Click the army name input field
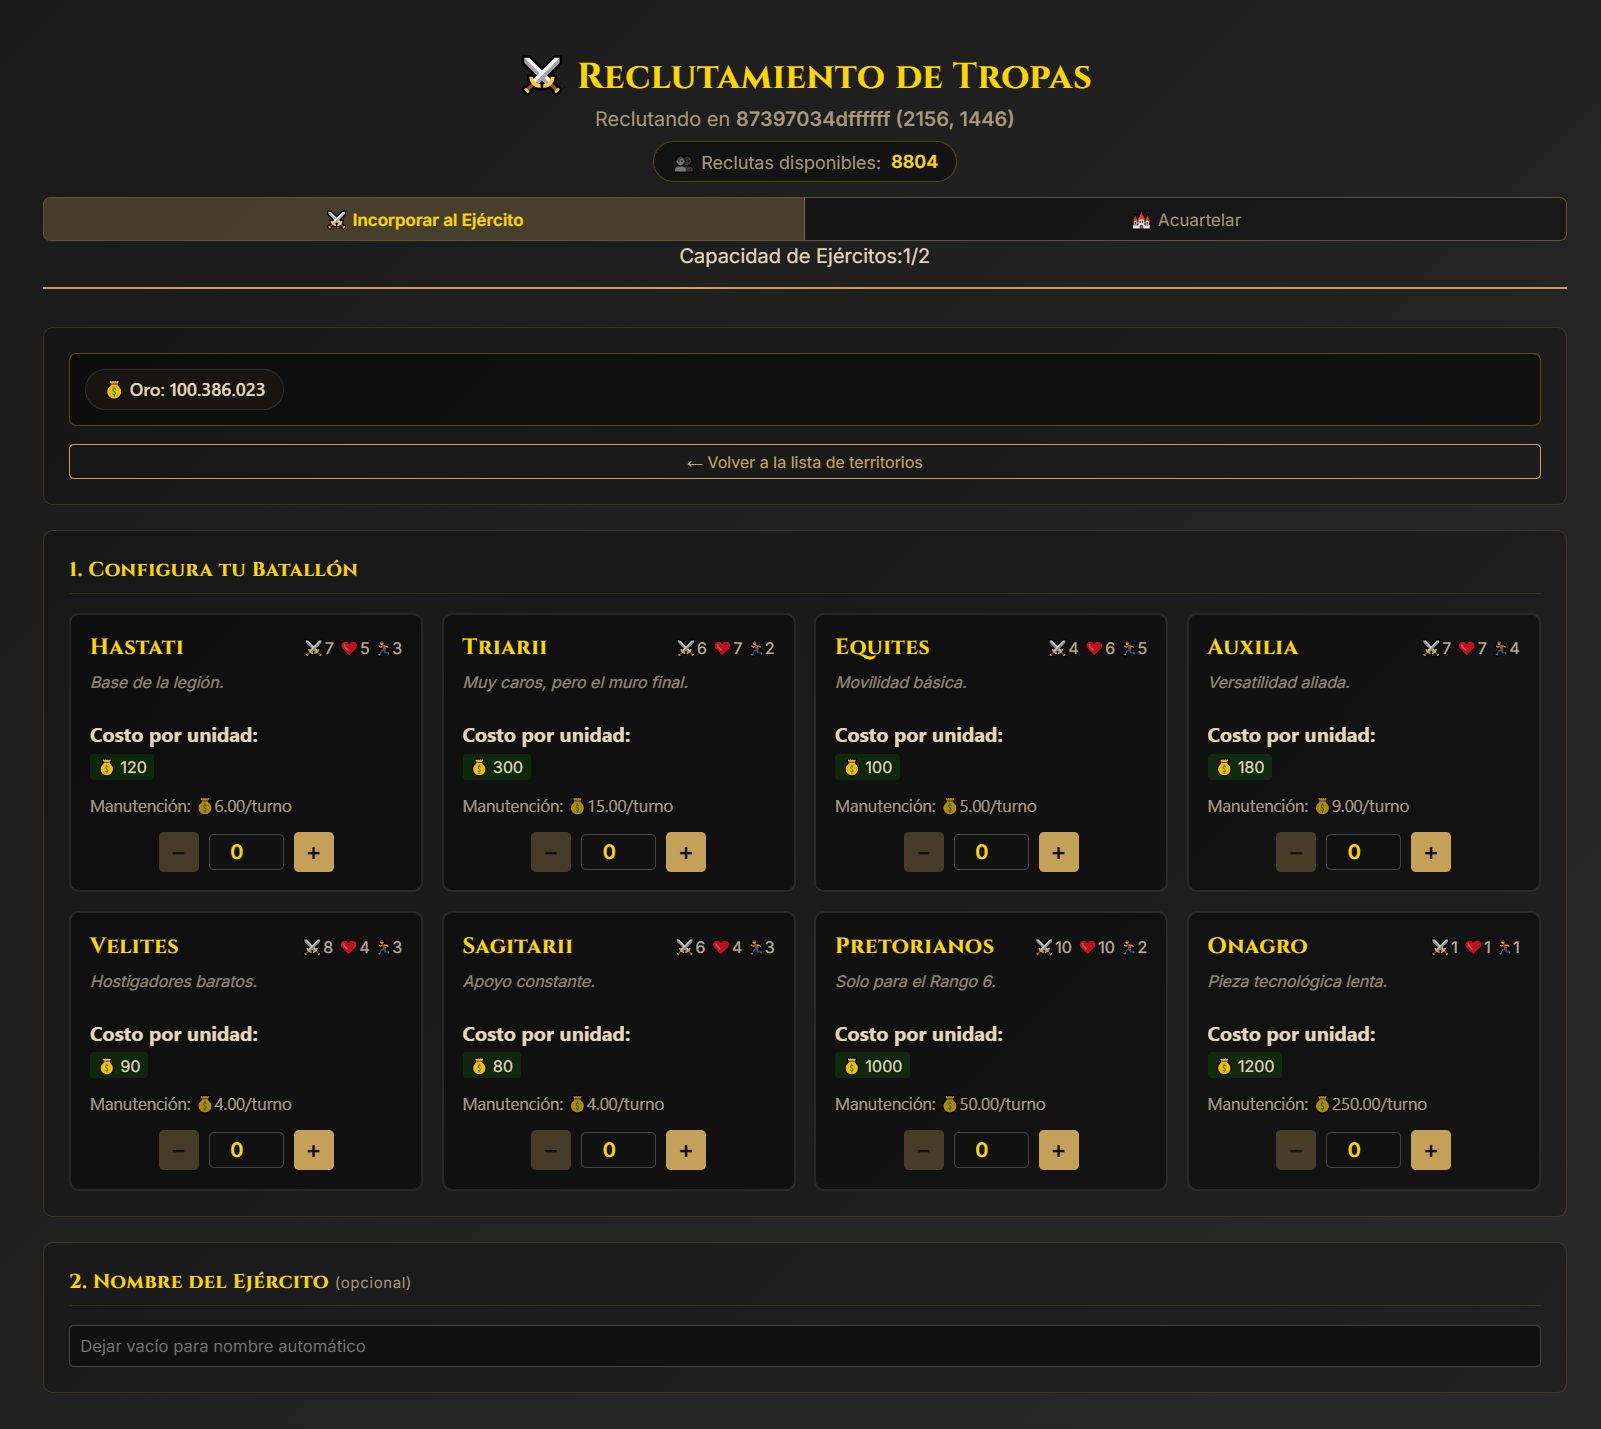This screenshot has width=1601, height=1429. [x=804, y=1346]
